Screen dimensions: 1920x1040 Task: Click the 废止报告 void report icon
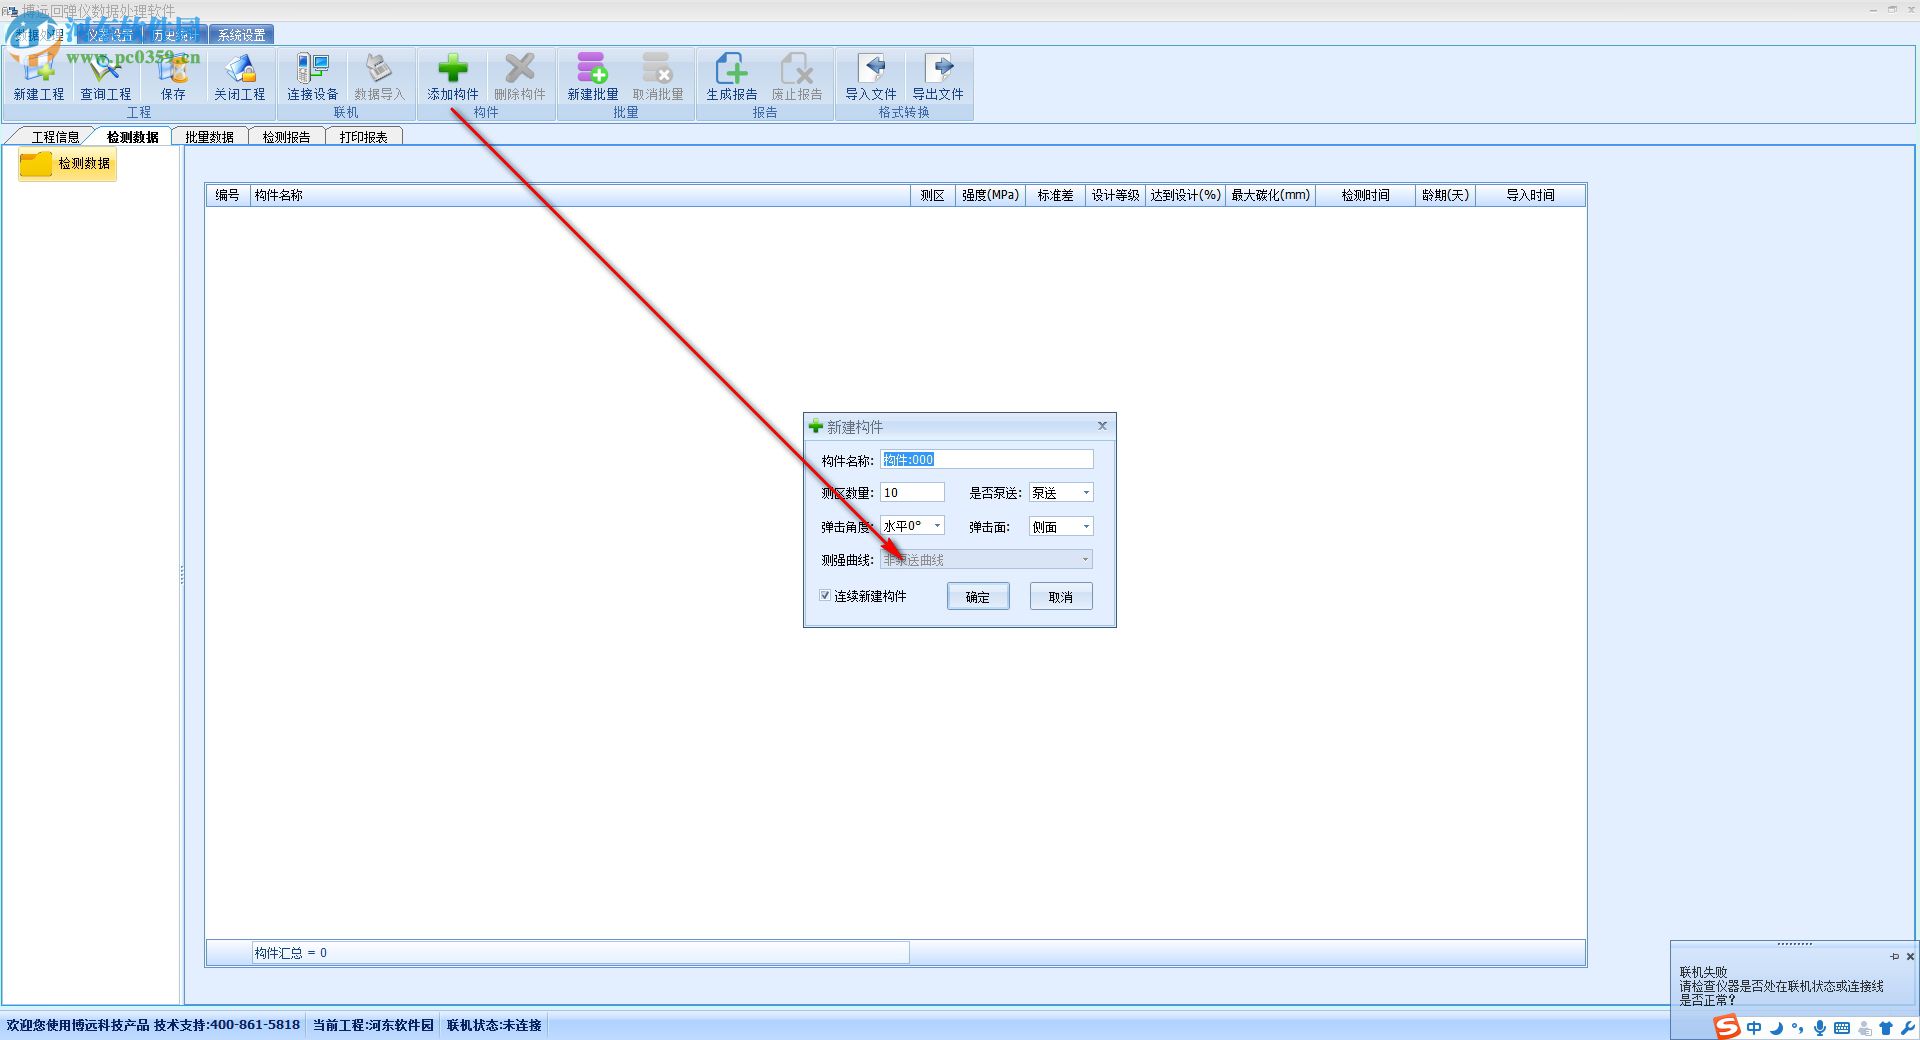point(797,77)
